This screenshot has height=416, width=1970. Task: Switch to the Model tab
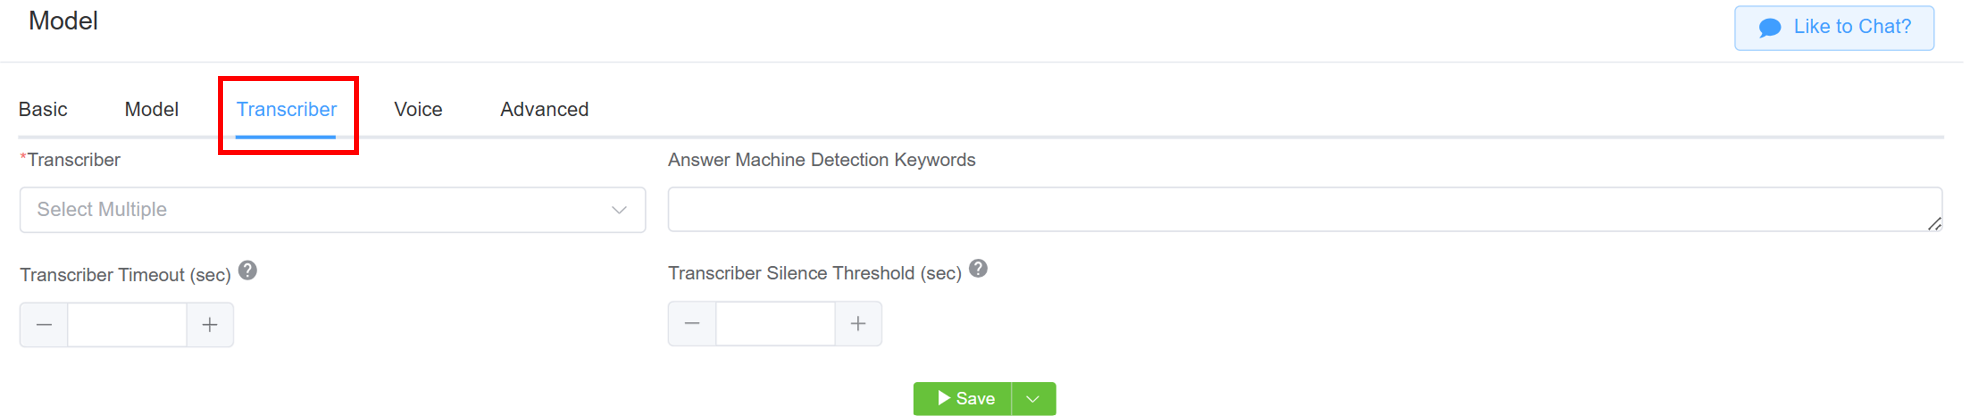pos(152,109)
